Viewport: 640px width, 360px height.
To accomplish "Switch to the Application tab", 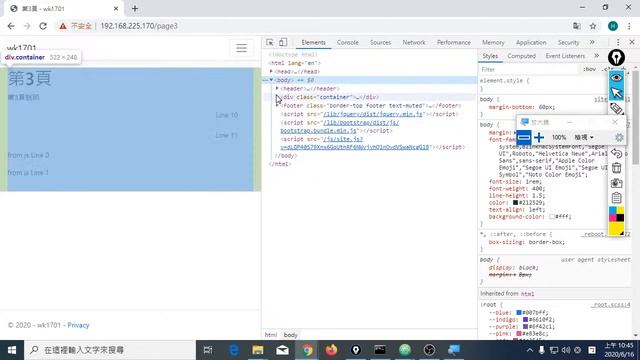I will (x=531, y=42).
